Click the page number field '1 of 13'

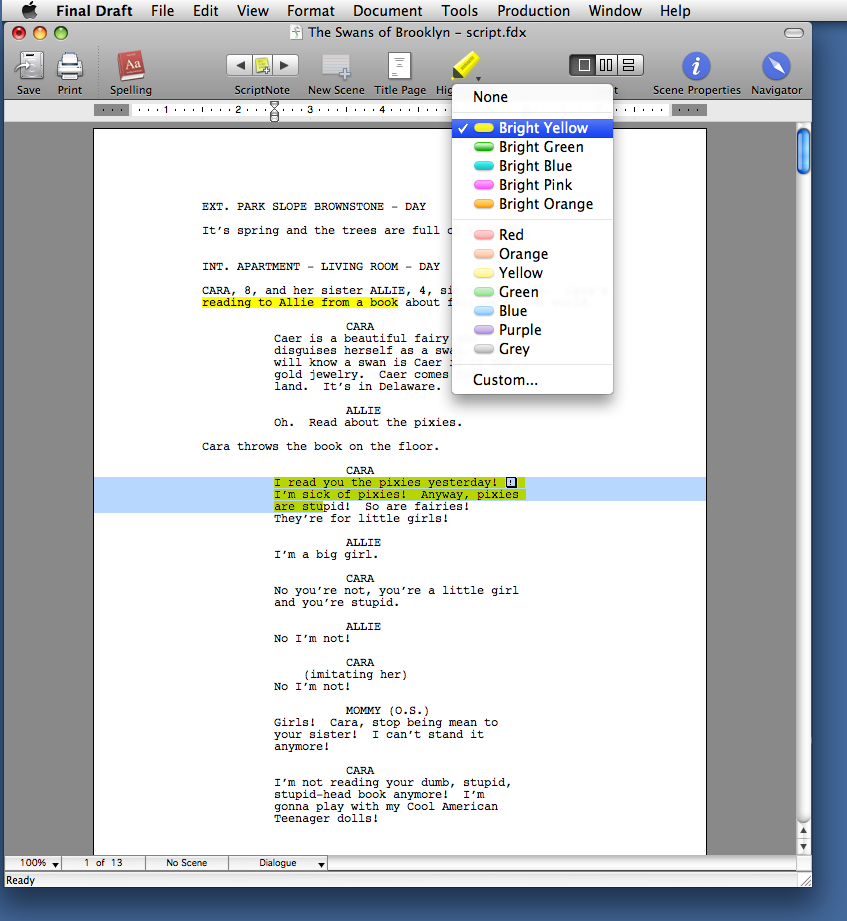[103, 863]
